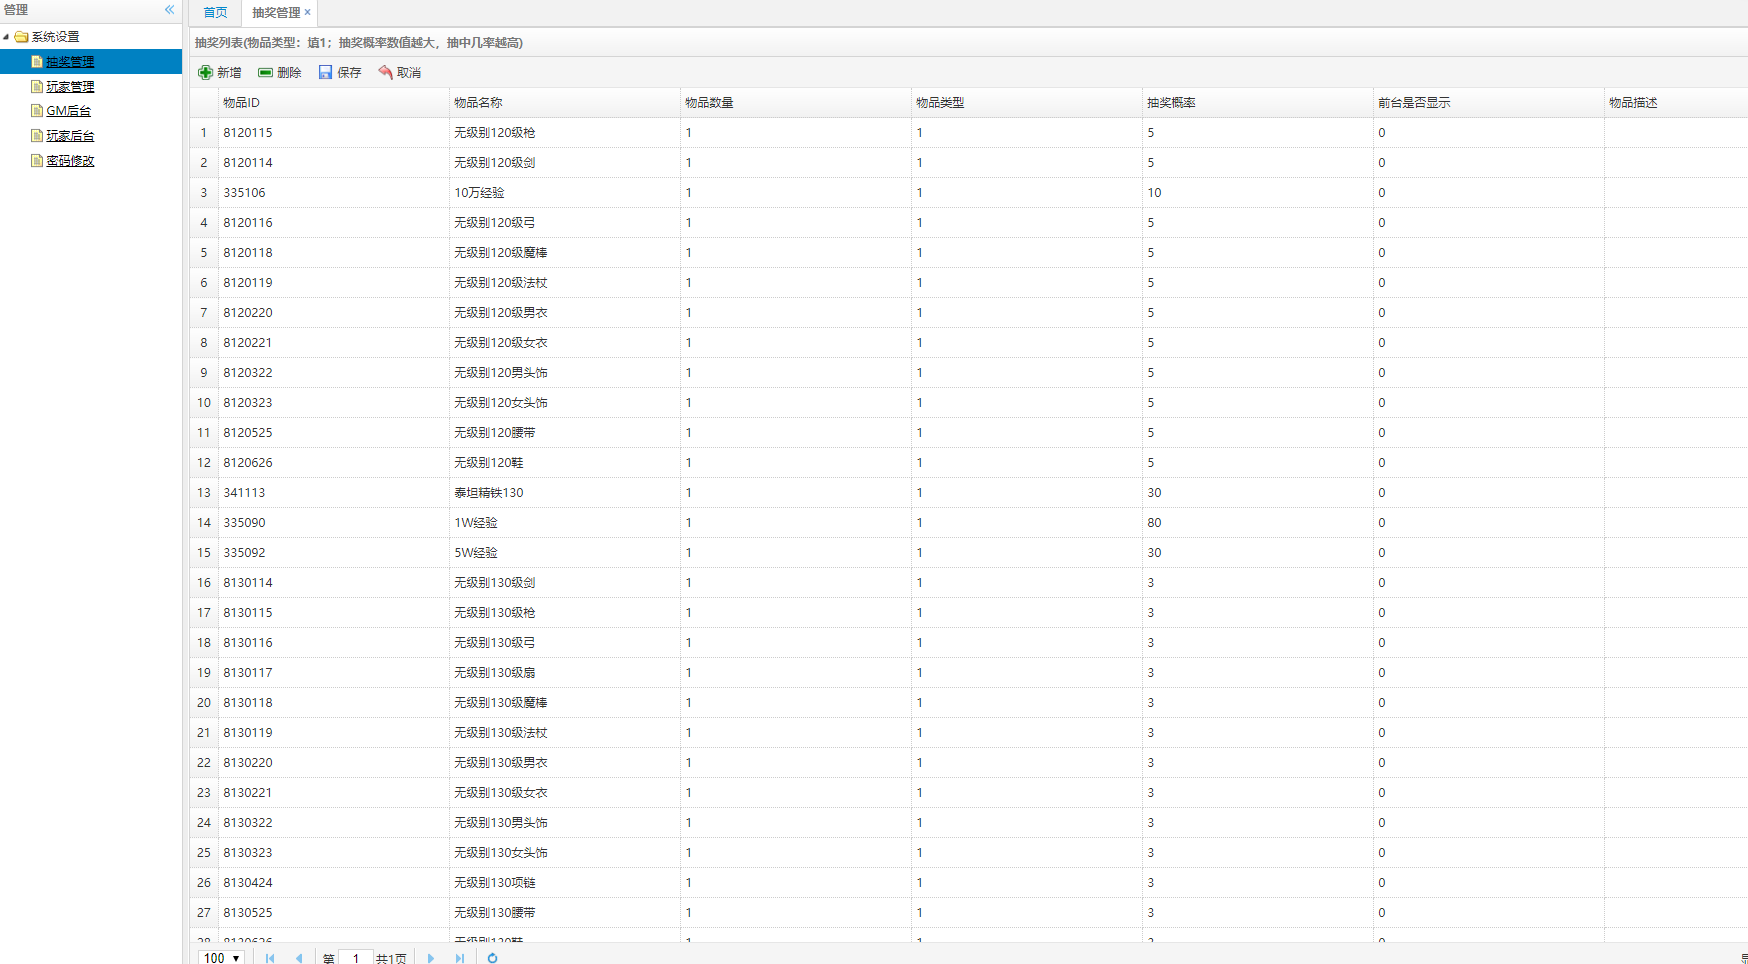Image resolution: width=1748 pixels, height=964 pixels.
Task: Open 密码修改 in the sidebar tree
Action: pyautogui.click(x=70, y=161)
